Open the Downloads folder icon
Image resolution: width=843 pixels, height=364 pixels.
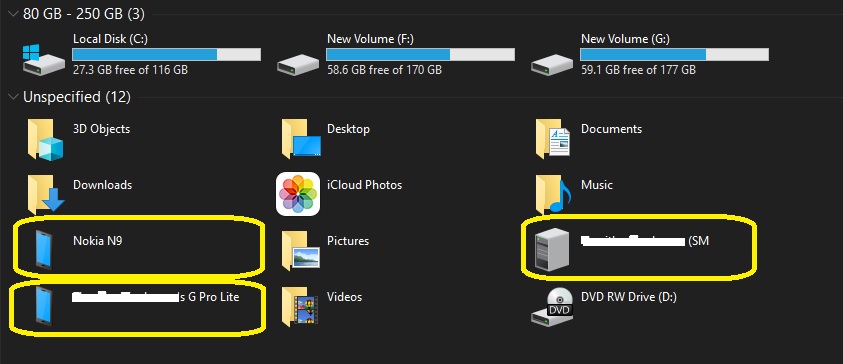(x=46, y=194)
